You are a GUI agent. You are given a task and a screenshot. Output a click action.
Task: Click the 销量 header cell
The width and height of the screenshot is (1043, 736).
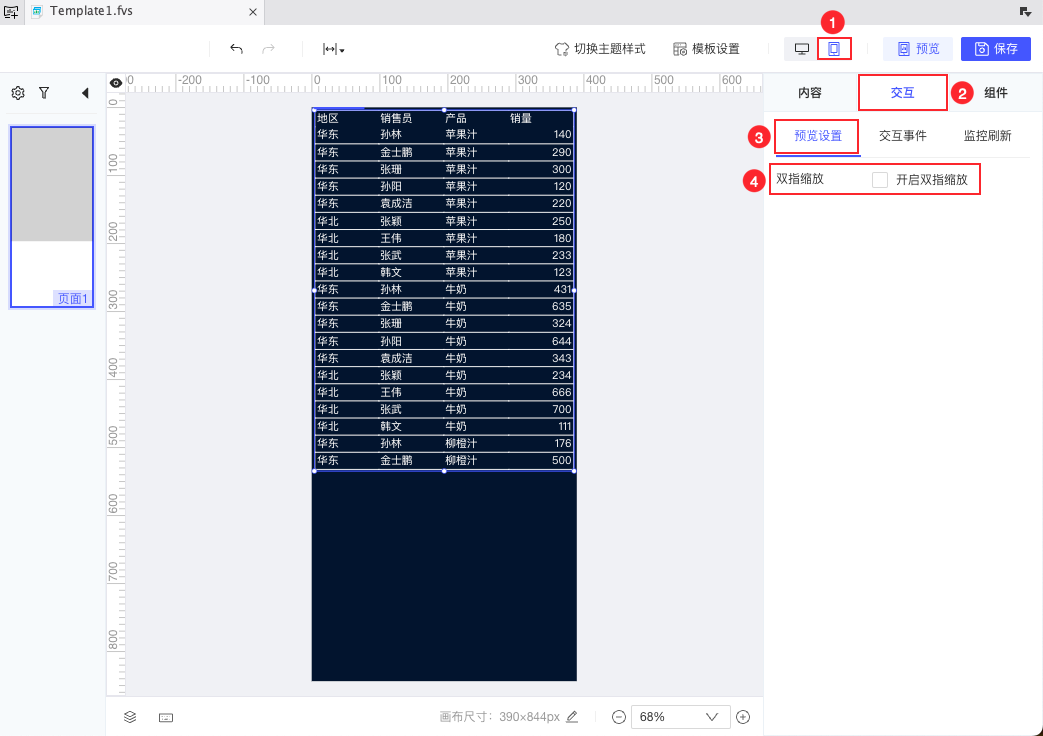(521, 118)
